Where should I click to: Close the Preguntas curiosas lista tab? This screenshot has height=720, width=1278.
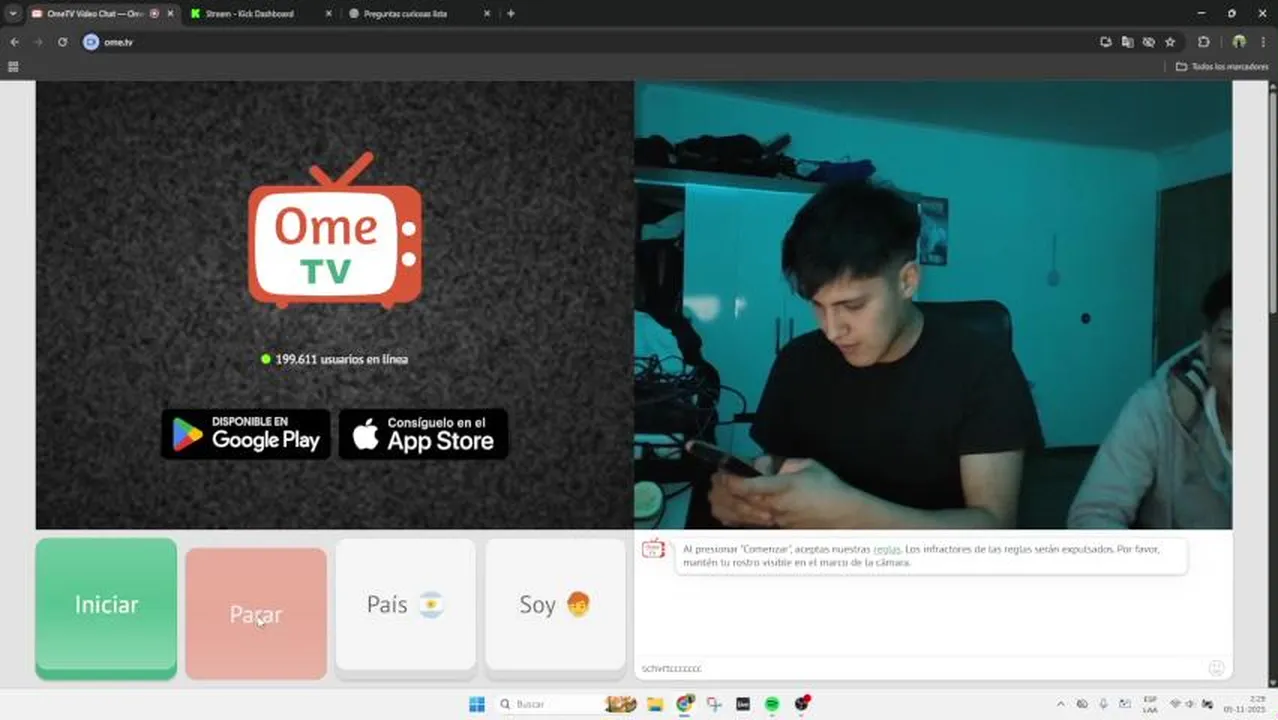tap(487, 14)
